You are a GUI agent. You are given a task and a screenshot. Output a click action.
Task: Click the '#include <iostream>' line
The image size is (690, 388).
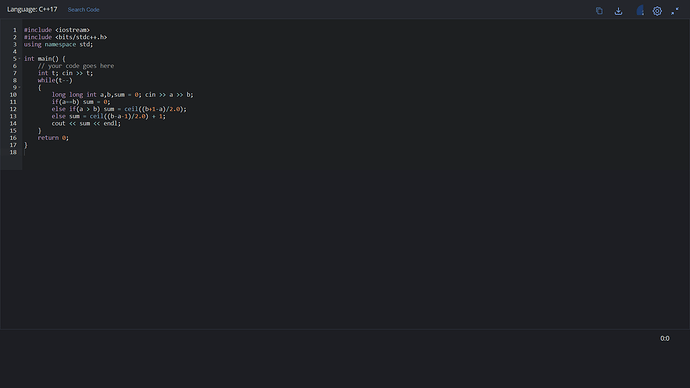tap(57, 30)
